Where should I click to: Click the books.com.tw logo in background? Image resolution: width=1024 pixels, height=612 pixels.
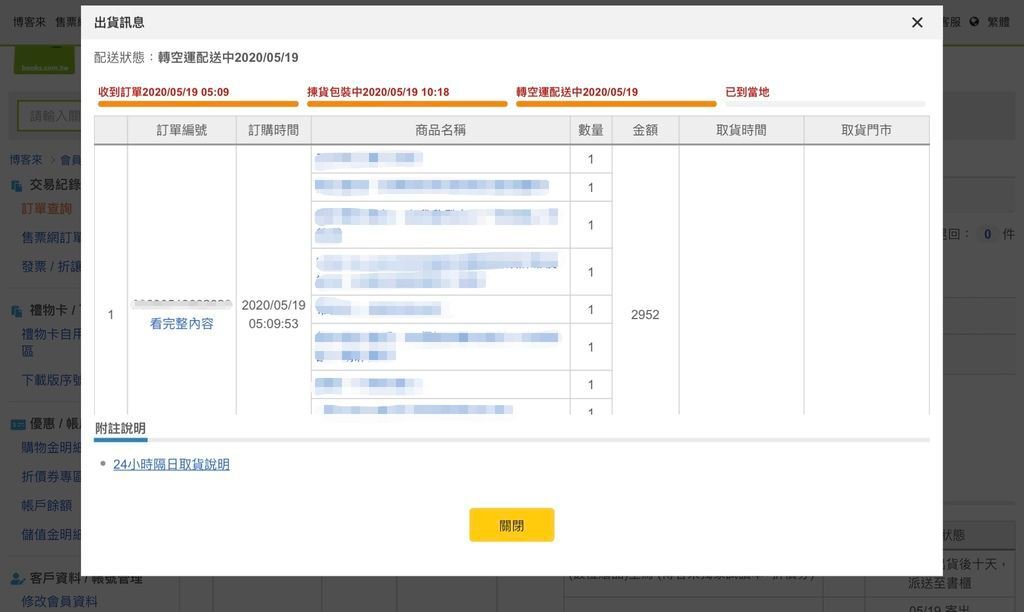coord(44,60)
